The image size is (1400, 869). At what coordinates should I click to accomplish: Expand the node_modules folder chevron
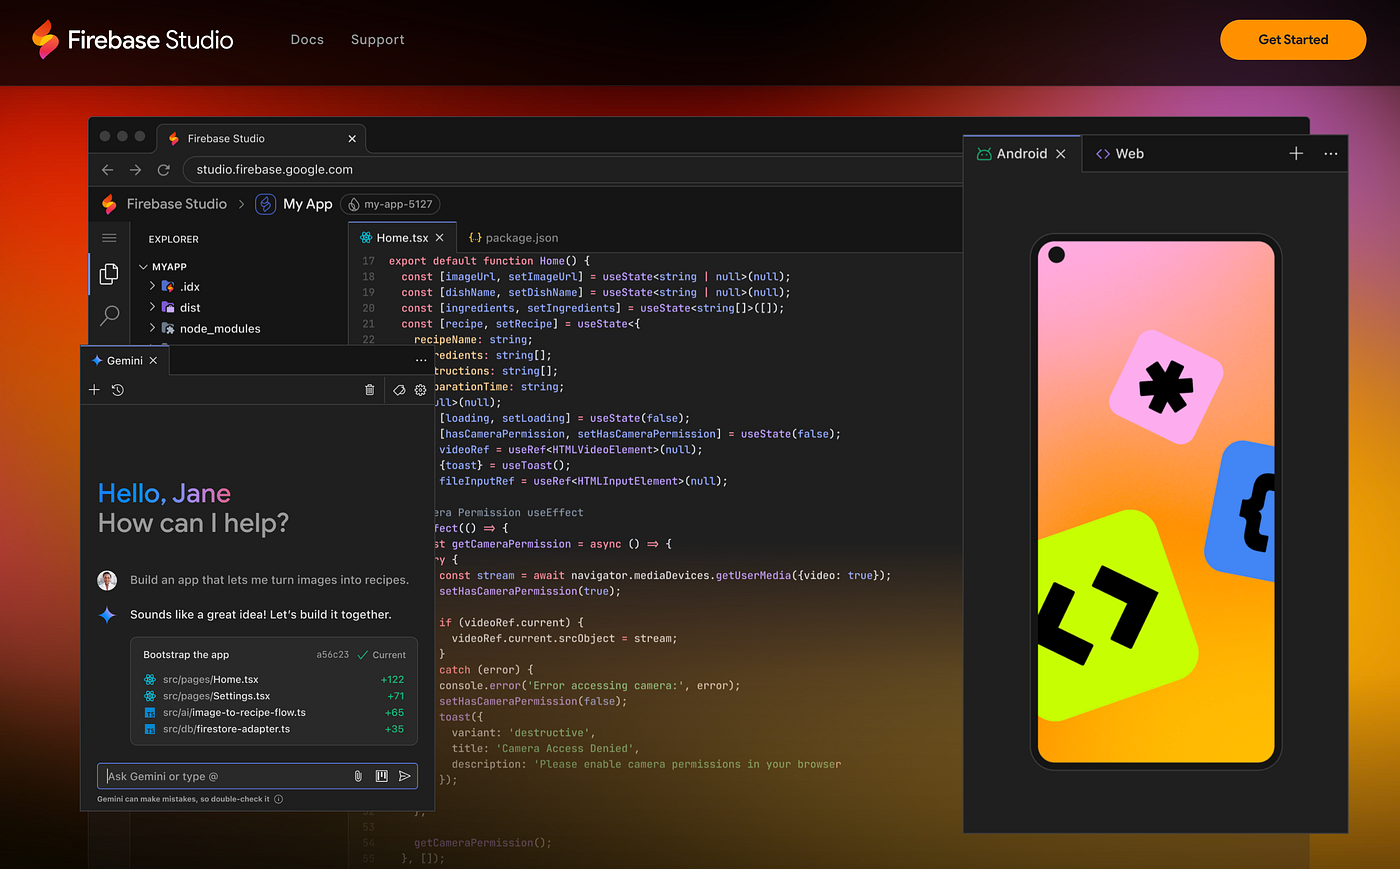[x=152, y=328]
